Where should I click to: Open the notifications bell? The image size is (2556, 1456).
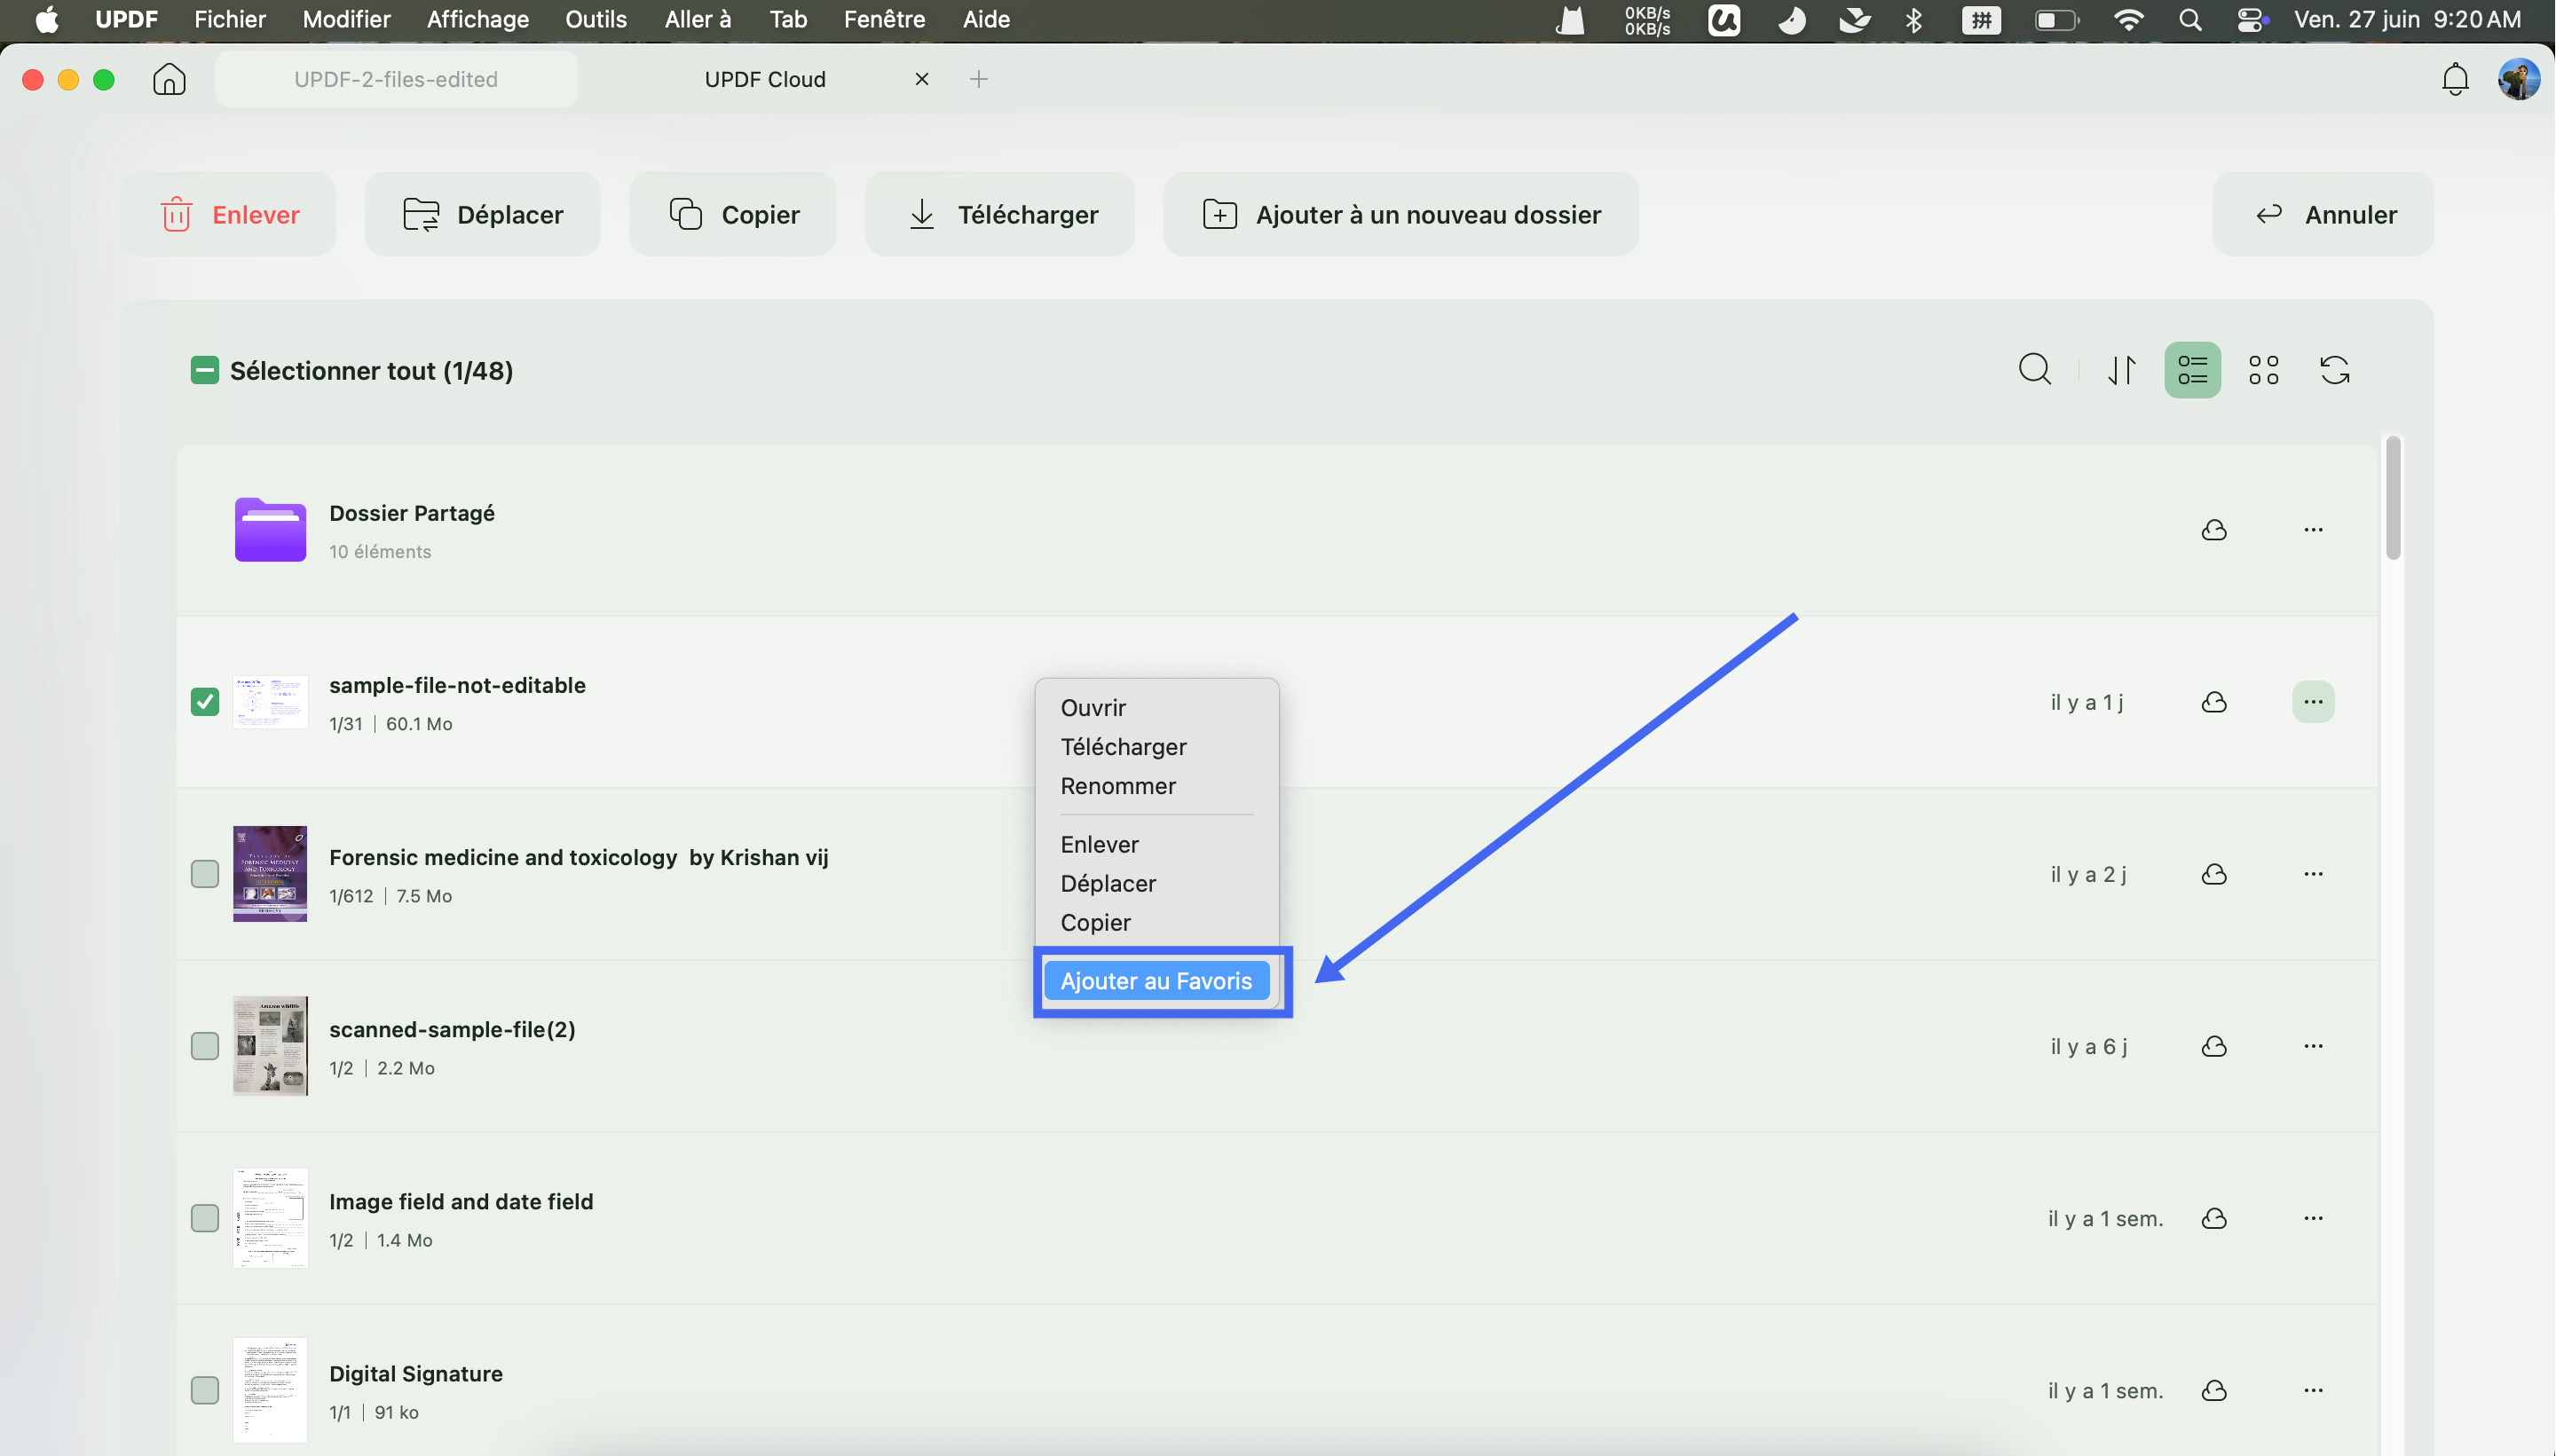(2455, 79)
